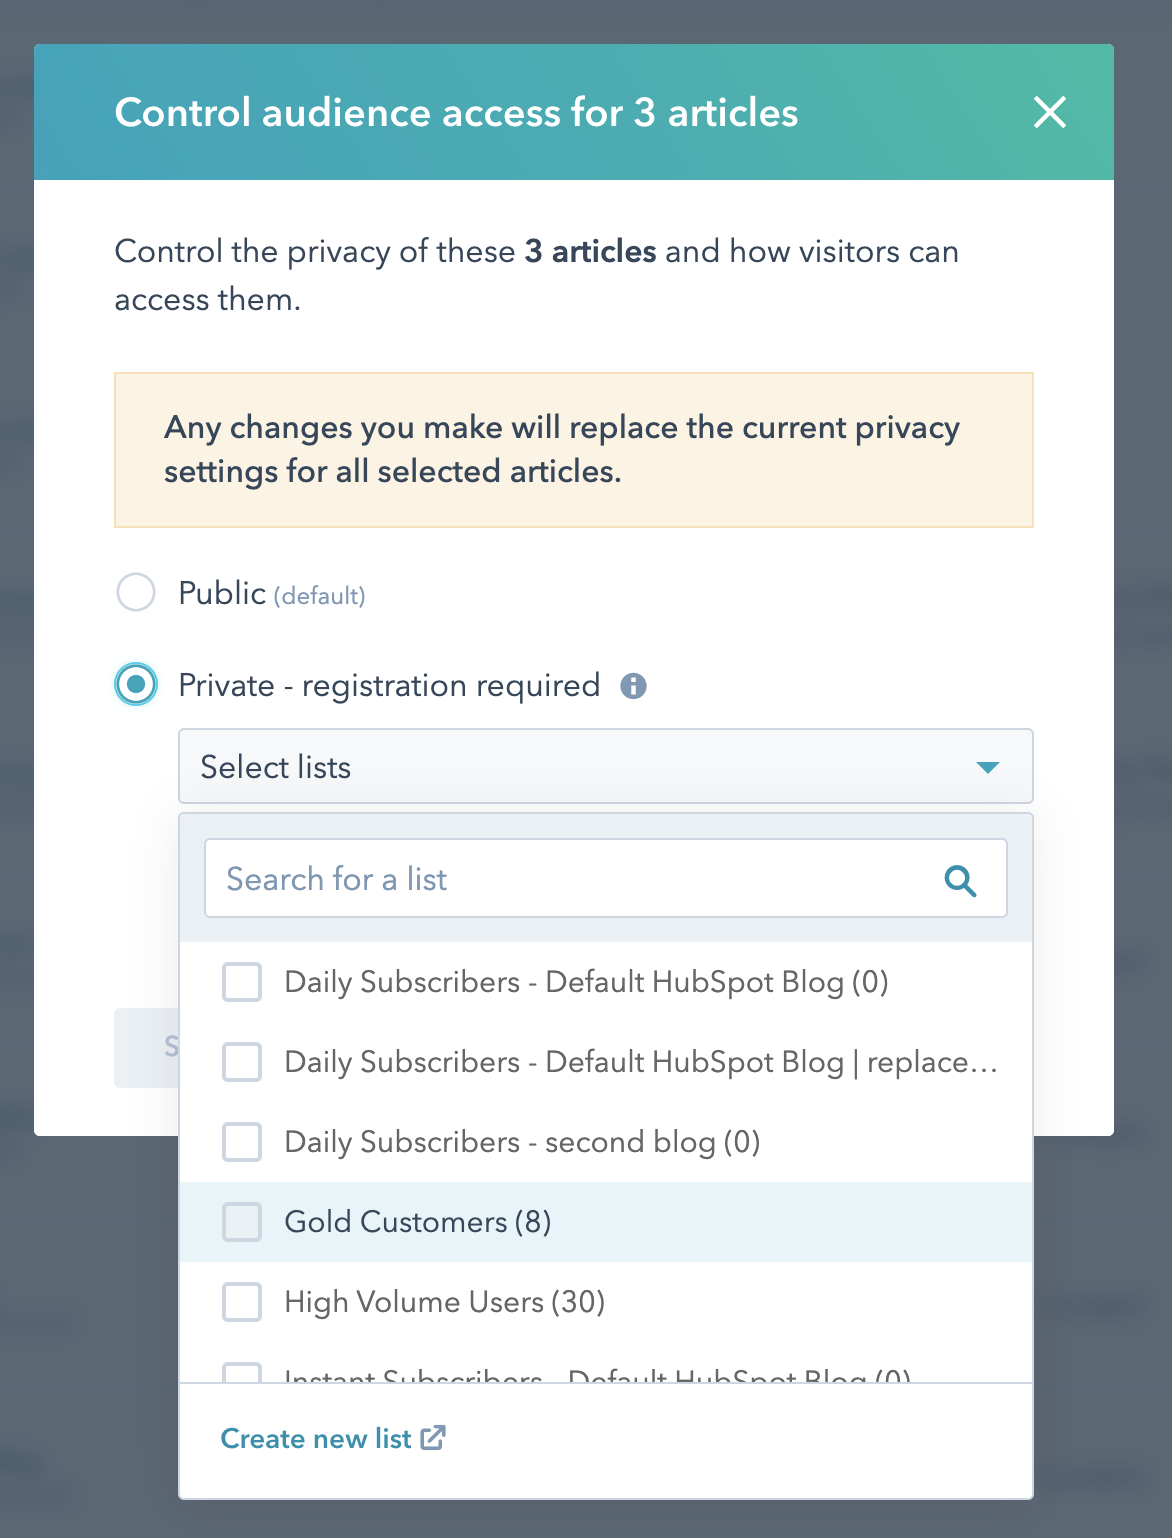Pick the High Volume Users (30) option label

tap(445, 1302)
